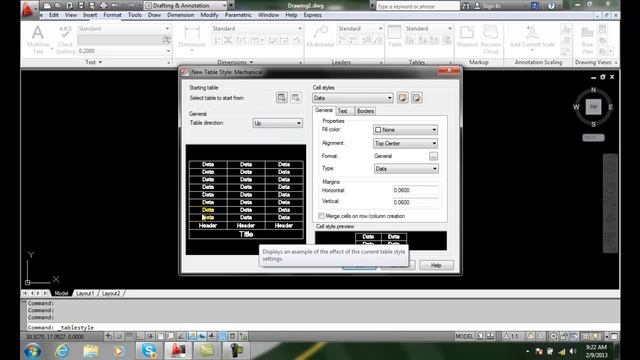The height and width of the screenshot is (360, 640).
Task: Click Sign In in the title bar
Action: 491,6
